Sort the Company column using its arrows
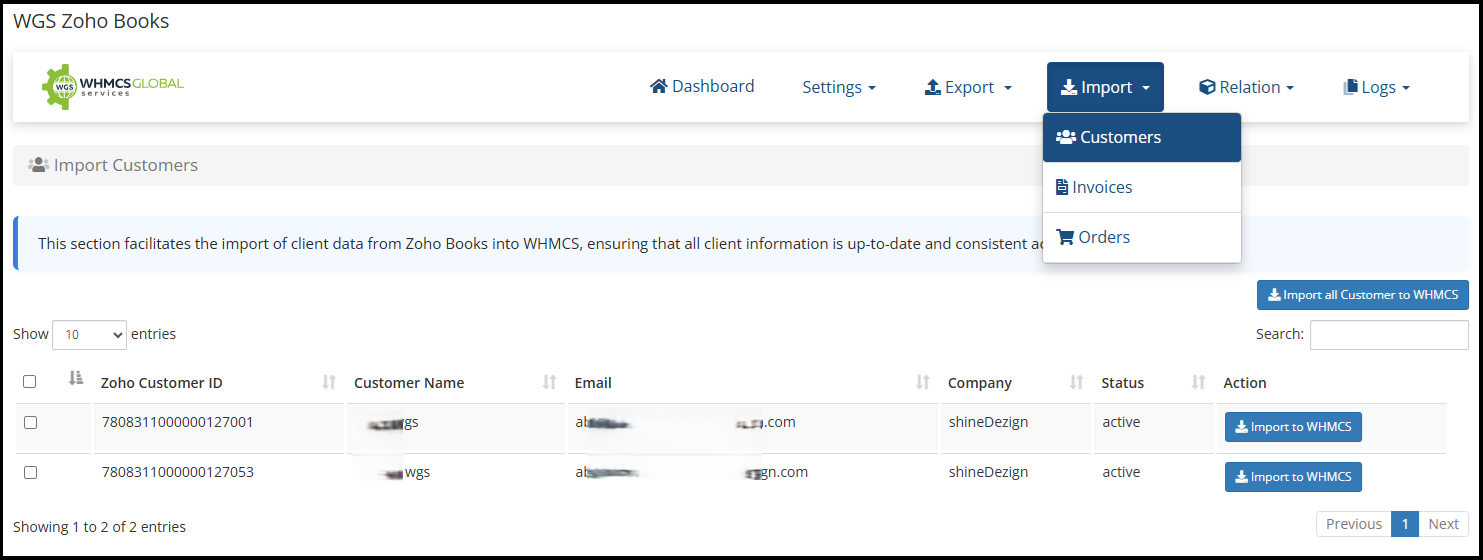Viewport: 1483px width, 560px height. (x=1076, y=383)
